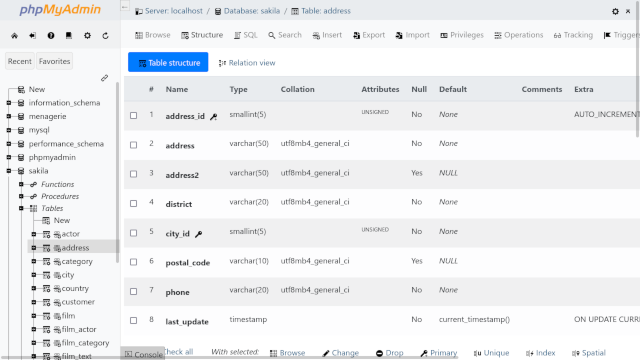Viewport: 640px width, 360px height.
Task: Click Drop for selected columns
Action: click(x=389, y=353)
